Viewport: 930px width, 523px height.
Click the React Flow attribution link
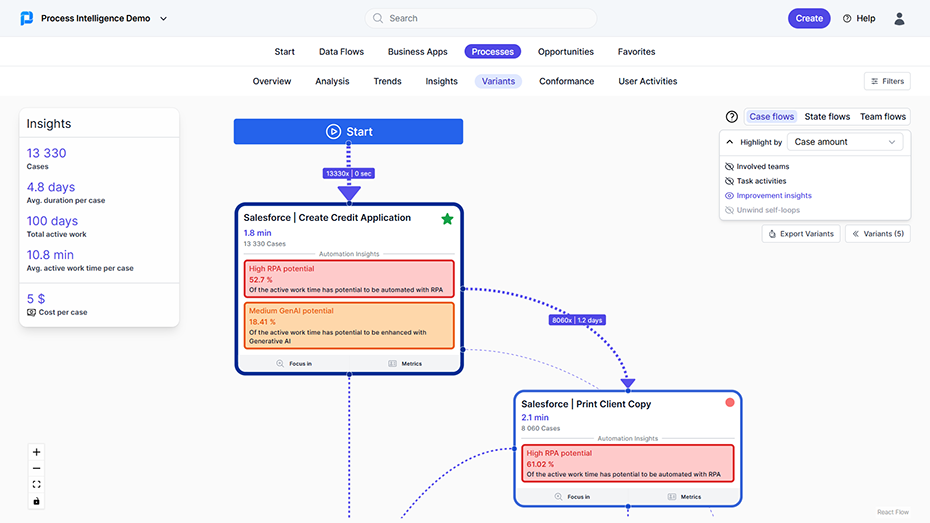pos(893,512)
